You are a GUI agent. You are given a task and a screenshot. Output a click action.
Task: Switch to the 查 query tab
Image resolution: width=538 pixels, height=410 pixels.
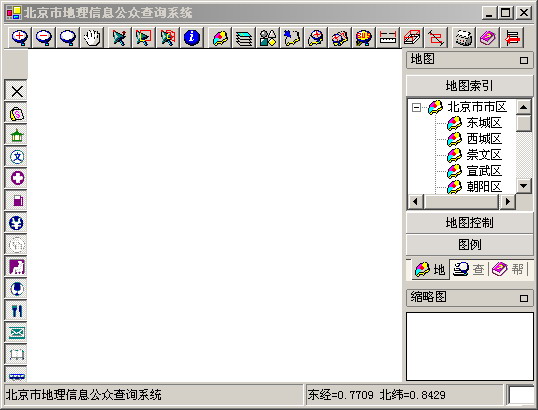(x=469, y=269)
